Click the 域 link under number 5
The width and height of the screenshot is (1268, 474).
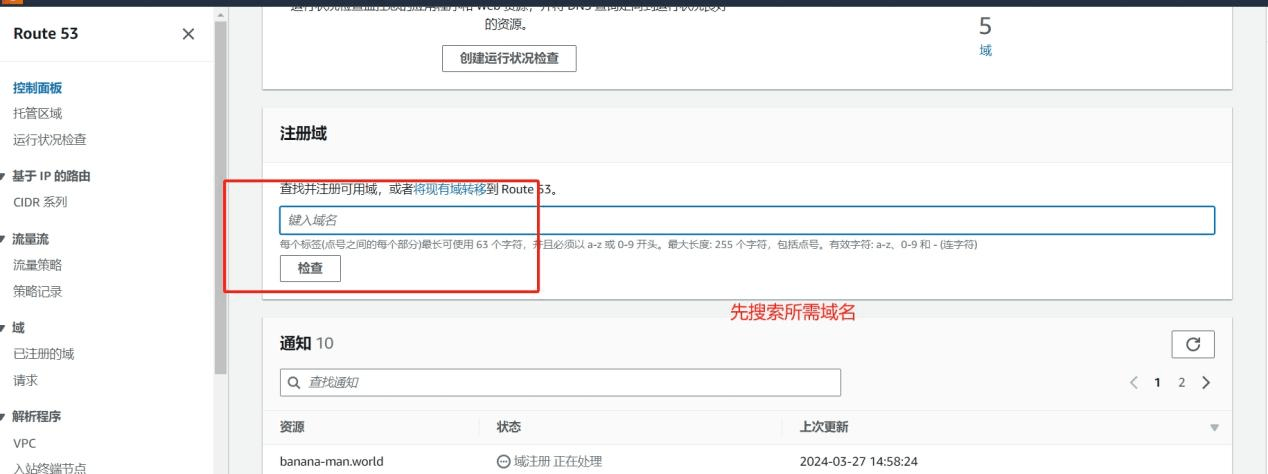coord(985,51)
